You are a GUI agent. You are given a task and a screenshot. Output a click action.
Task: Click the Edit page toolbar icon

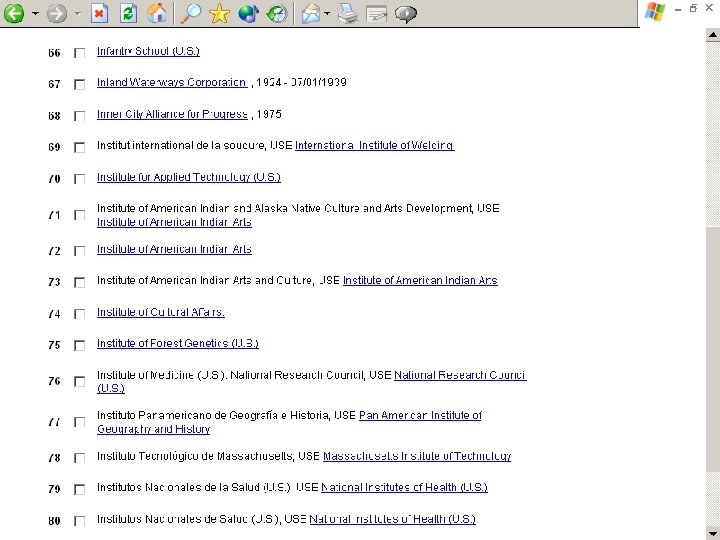tap(377, 13)
